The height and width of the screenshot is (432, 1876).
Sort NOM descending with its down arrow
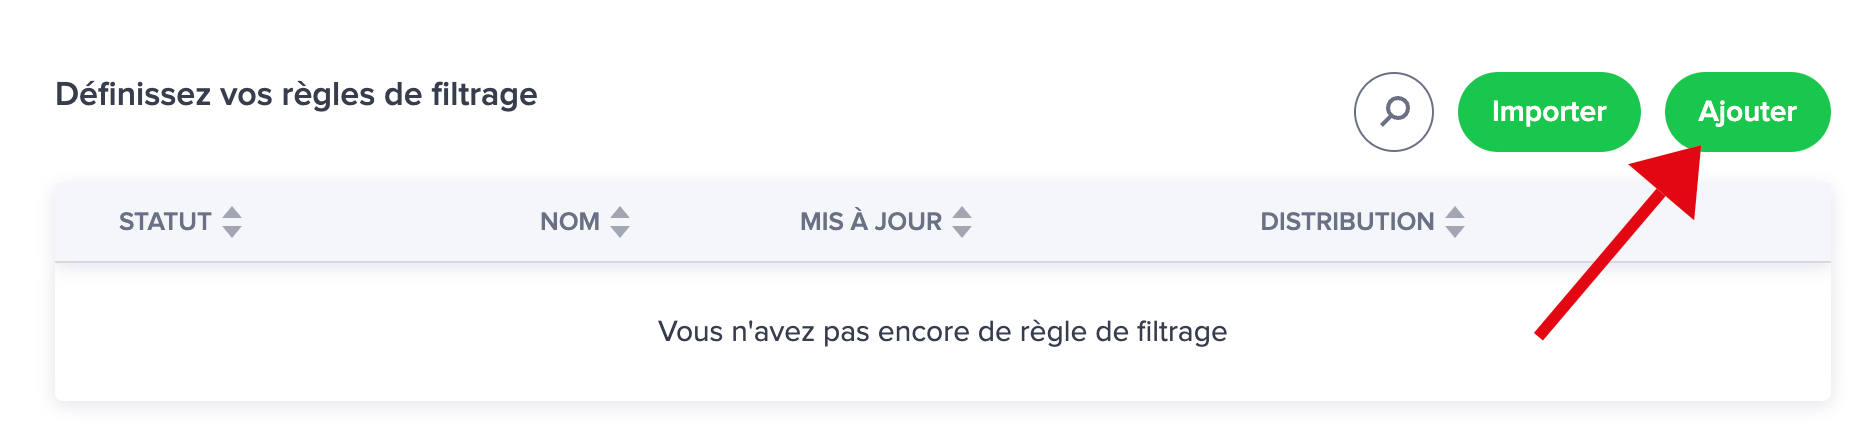click(x=620, y=231)
